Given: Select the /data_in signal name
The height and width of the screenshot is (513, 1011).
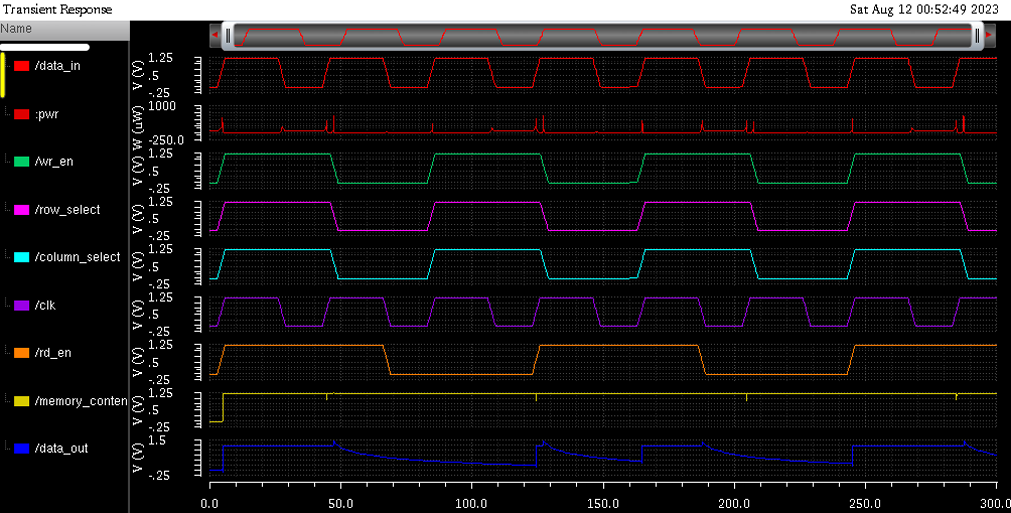Looking at the screenshot, I should point(57,66).
